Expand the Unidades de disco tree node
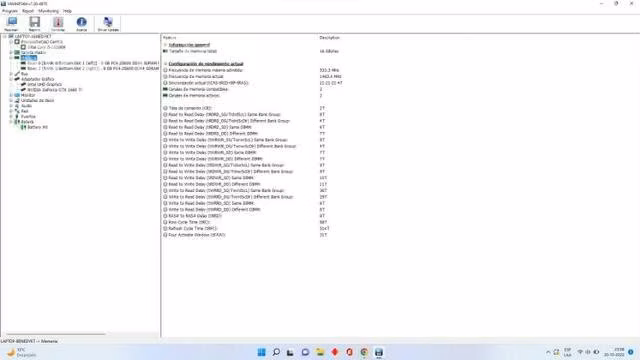640x360 pixels. coord(11,100)
